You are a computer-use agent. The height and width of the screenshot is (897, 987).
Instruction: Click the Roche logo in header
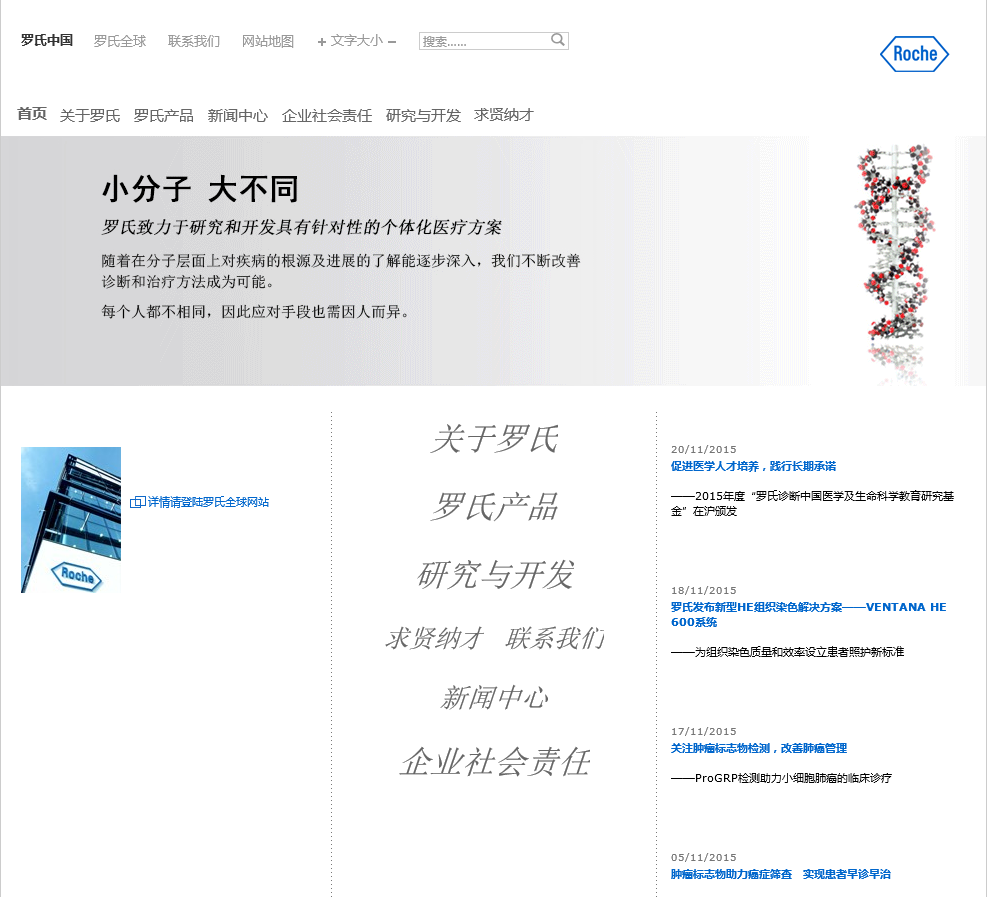(914, 54)
